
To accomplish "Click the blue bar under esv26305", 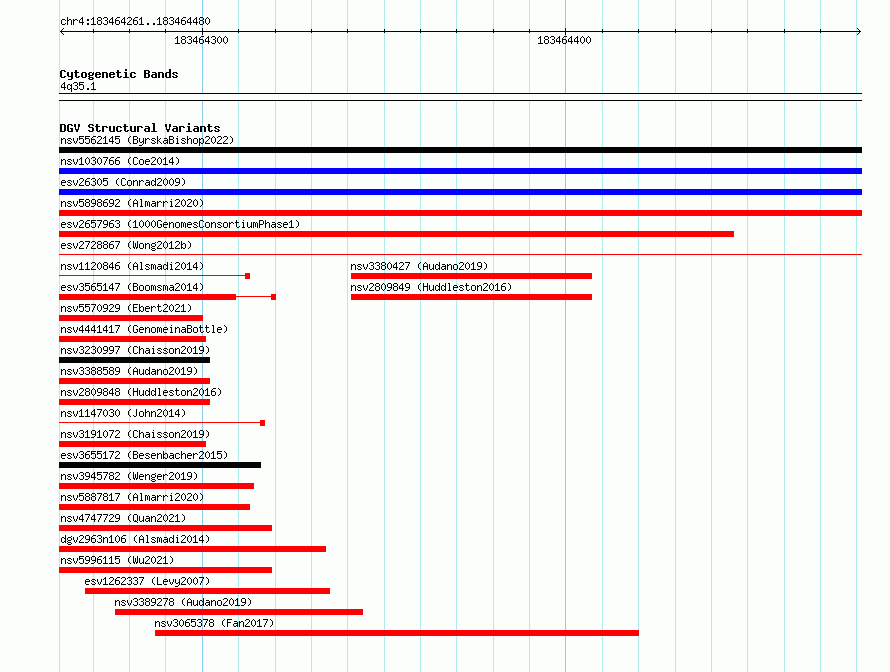I will coord(460,192).
